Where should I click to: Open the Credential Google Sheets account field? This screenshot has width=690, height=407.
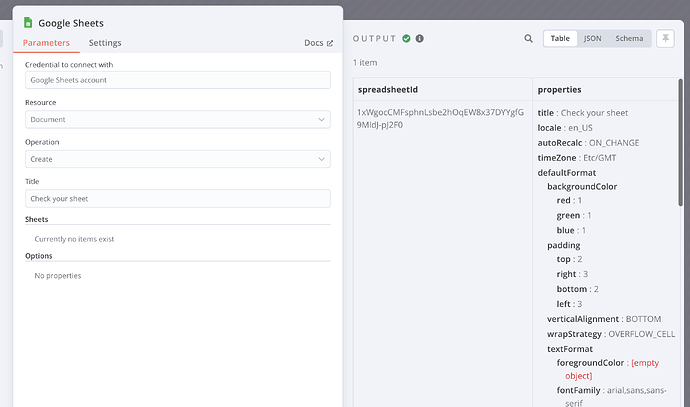pyautogui.click(x=178, y=80)
